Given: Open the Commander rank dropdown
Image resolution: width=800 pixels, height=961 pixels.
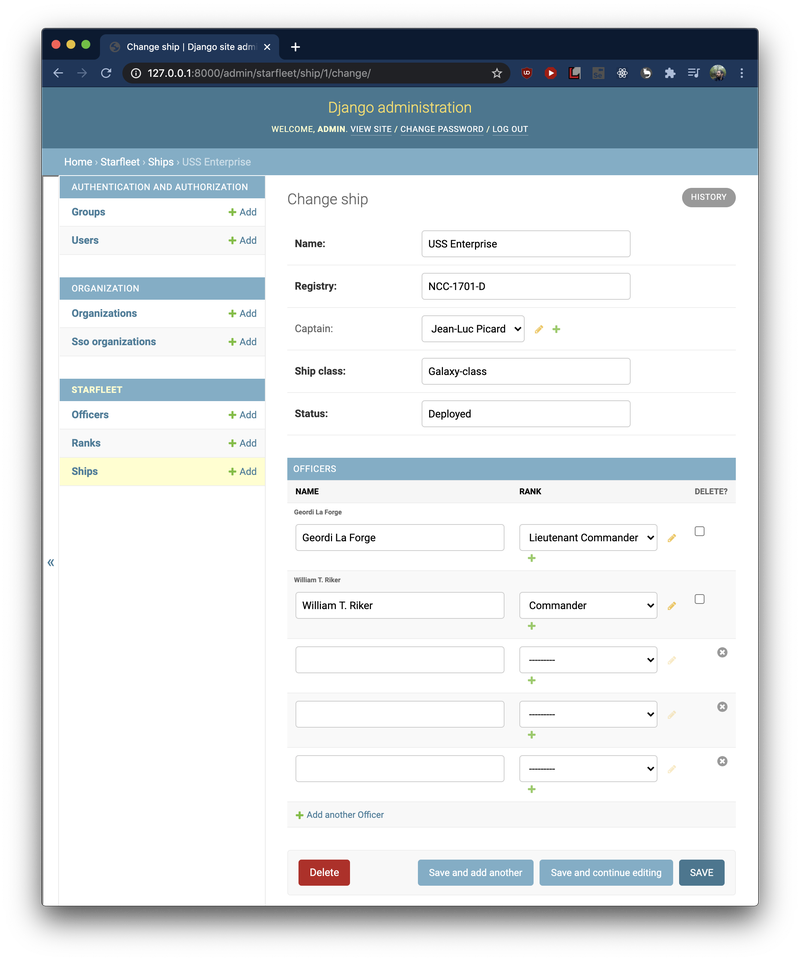Looking at the screenshot, I should coord(588,605).
